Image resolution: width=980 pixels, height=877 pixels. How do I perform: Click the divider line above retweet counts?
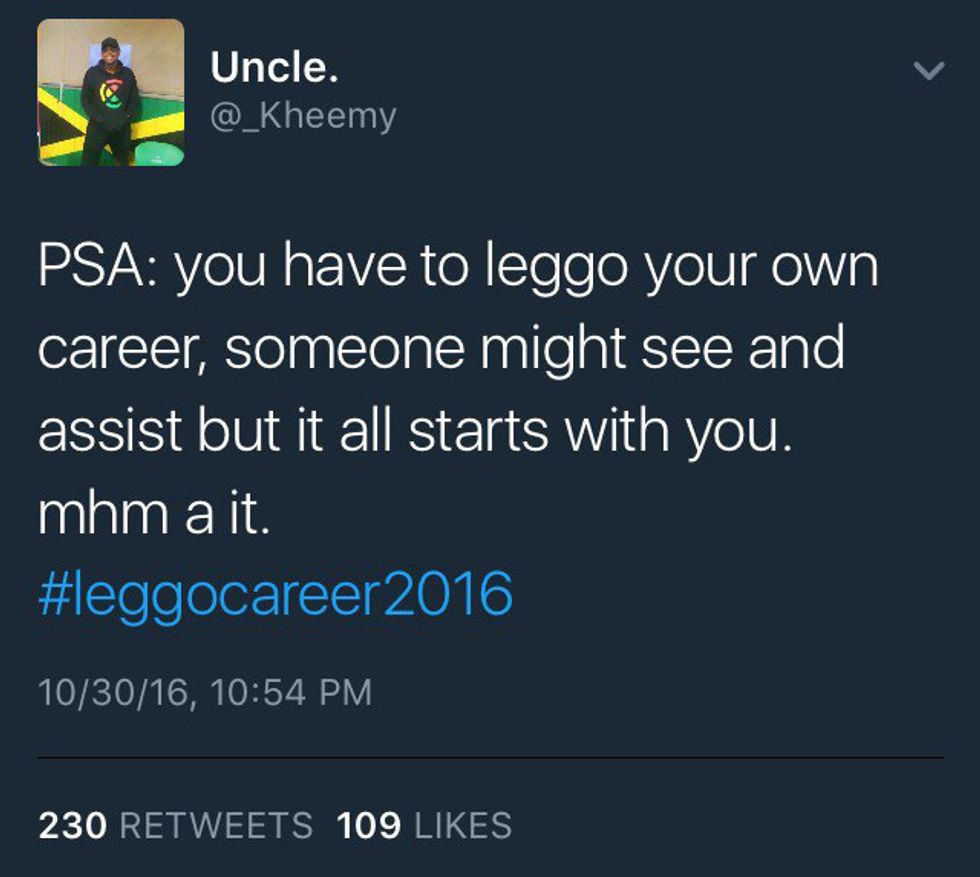pos(491,758)
